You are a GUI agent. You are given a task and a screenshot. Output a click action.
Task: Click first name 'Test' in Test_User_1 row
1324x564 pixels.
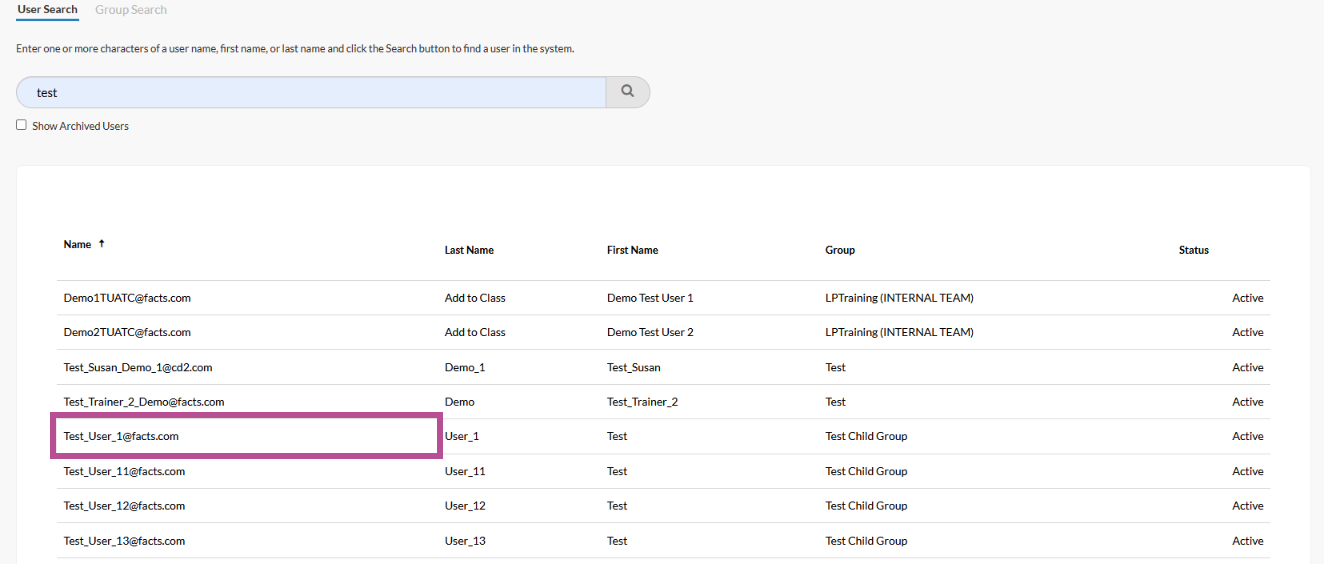[x=617, y=436]
